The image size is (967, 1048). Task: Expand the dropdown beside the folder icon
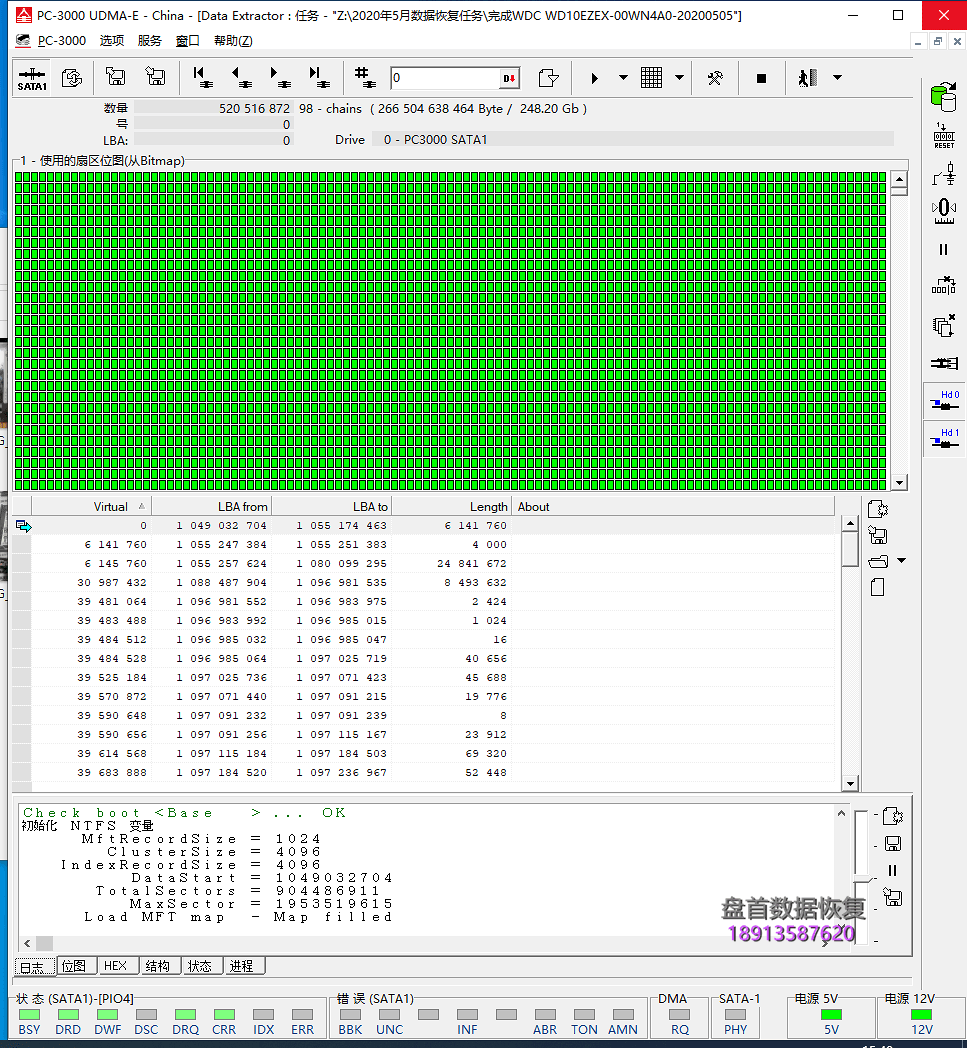[902, 561]
